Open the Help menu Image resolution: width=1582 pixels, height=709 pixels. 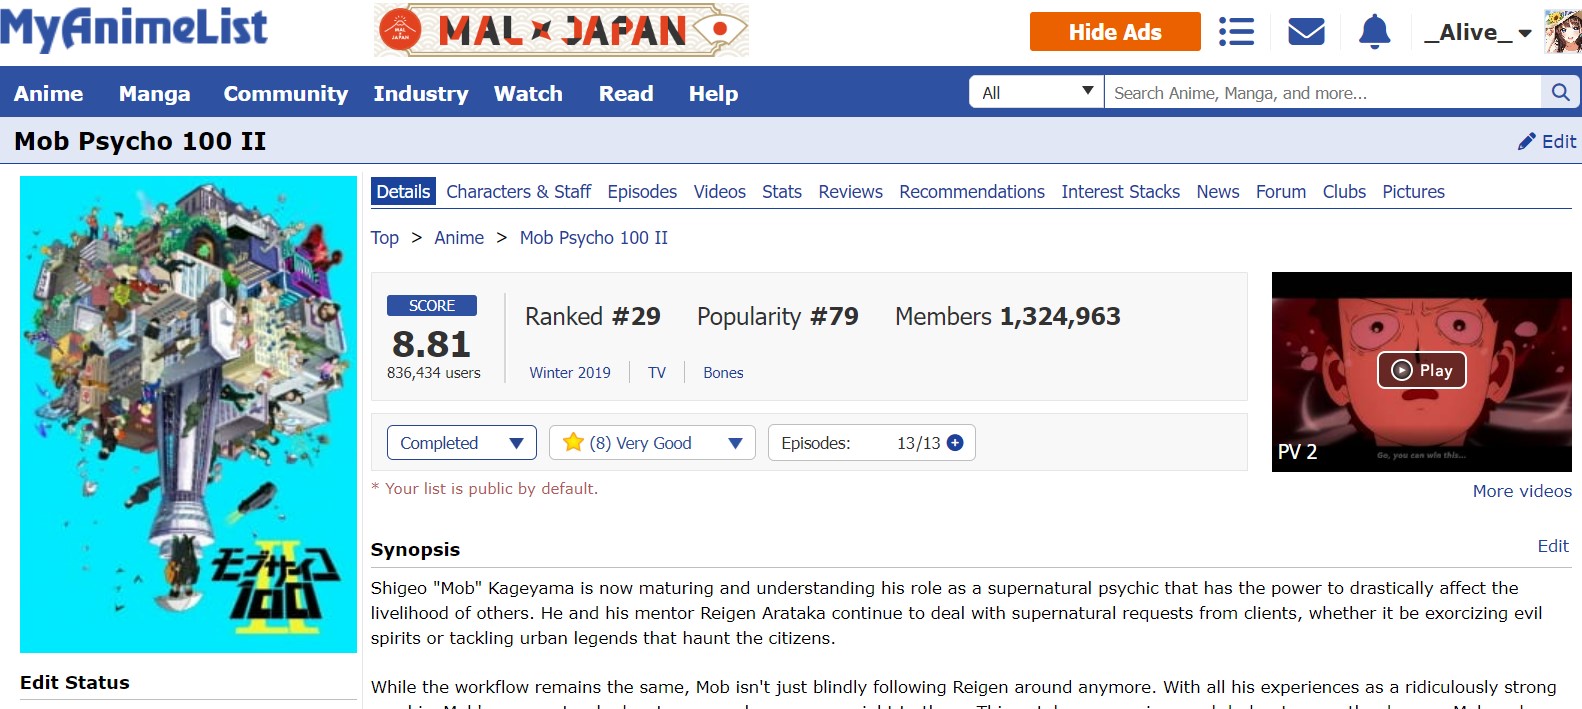click(713, 93)
